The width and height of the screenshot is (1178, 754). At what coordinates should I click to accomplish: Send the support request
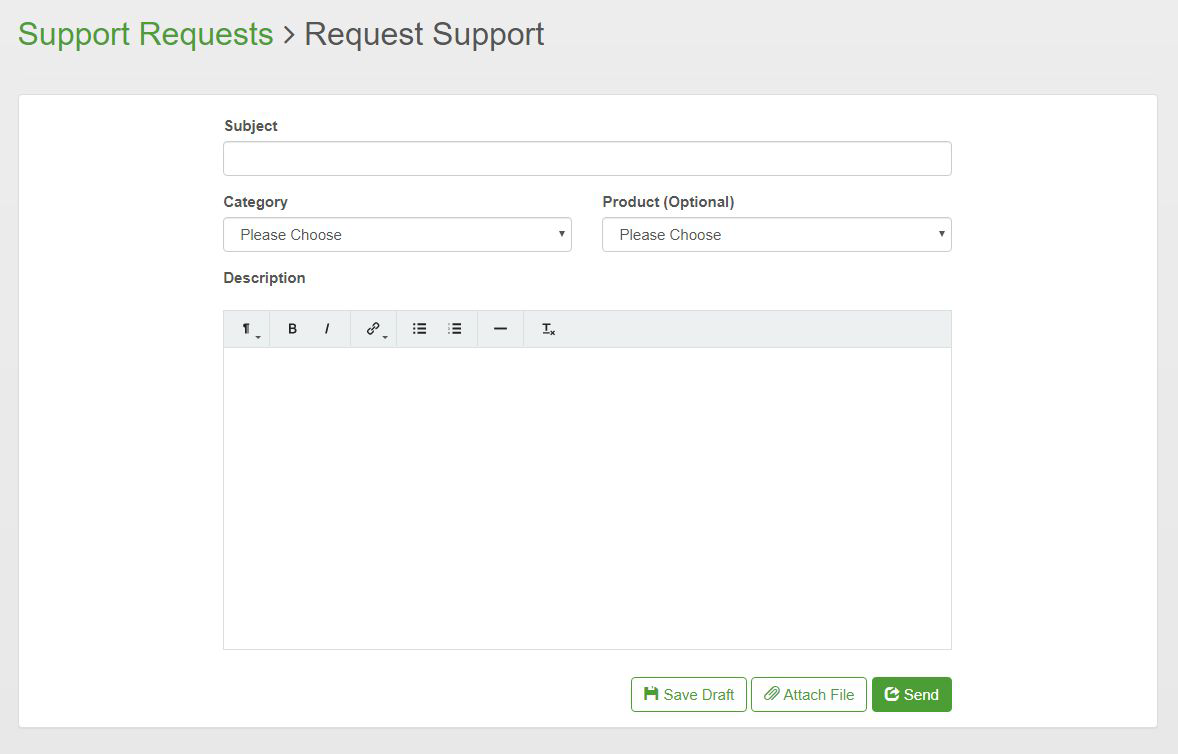(911, 695)
